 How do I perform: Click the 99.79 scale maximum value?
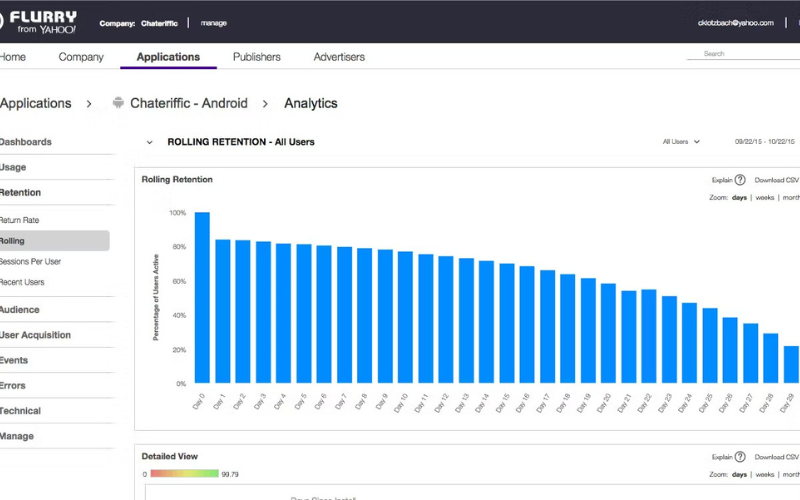point(230,474)
